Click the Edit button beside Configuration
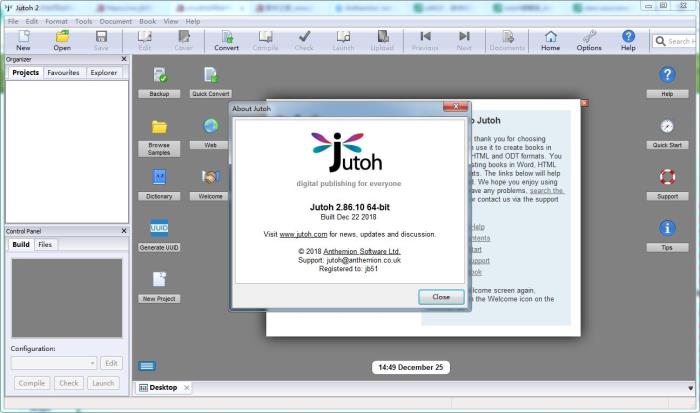The height and width of the screenshot is (413, 700). tap(111, 363)
